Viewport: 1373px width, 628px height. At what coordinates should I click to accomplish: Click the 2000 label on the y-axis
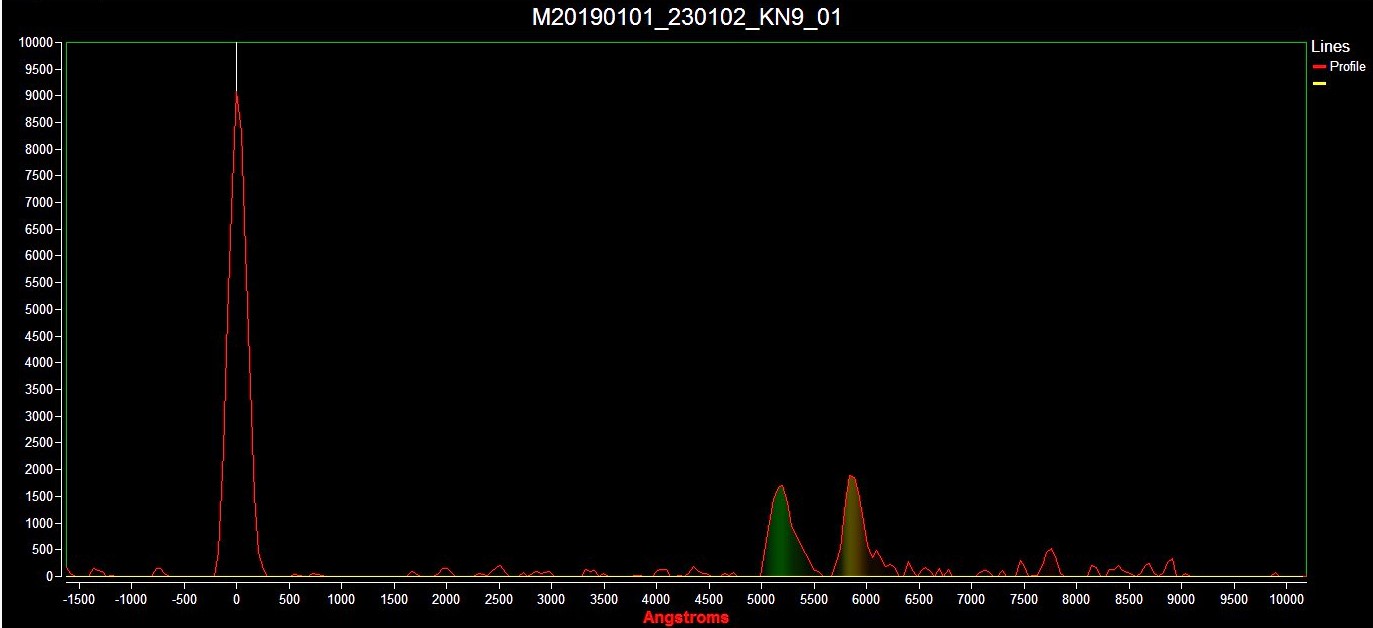(x=37, y=470)
